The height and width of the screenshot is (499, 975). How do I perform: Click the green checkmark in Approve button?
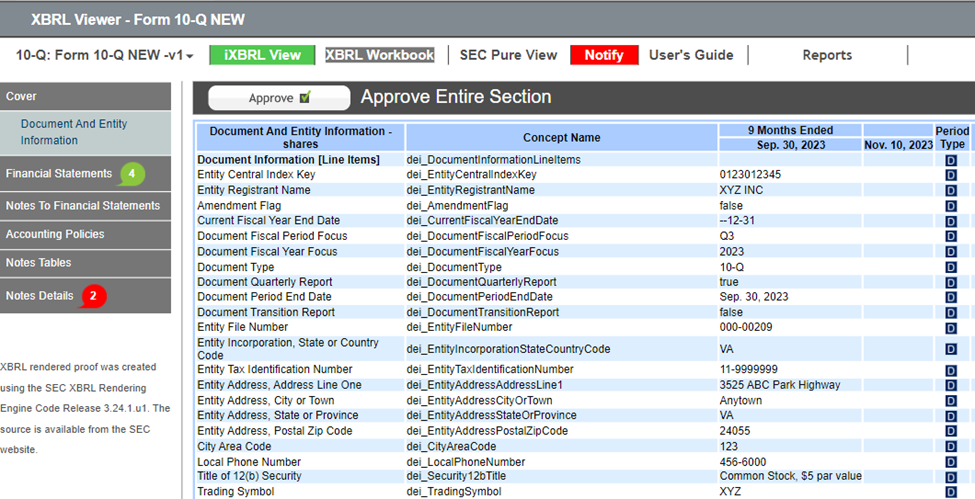click(x=305, y=98)
